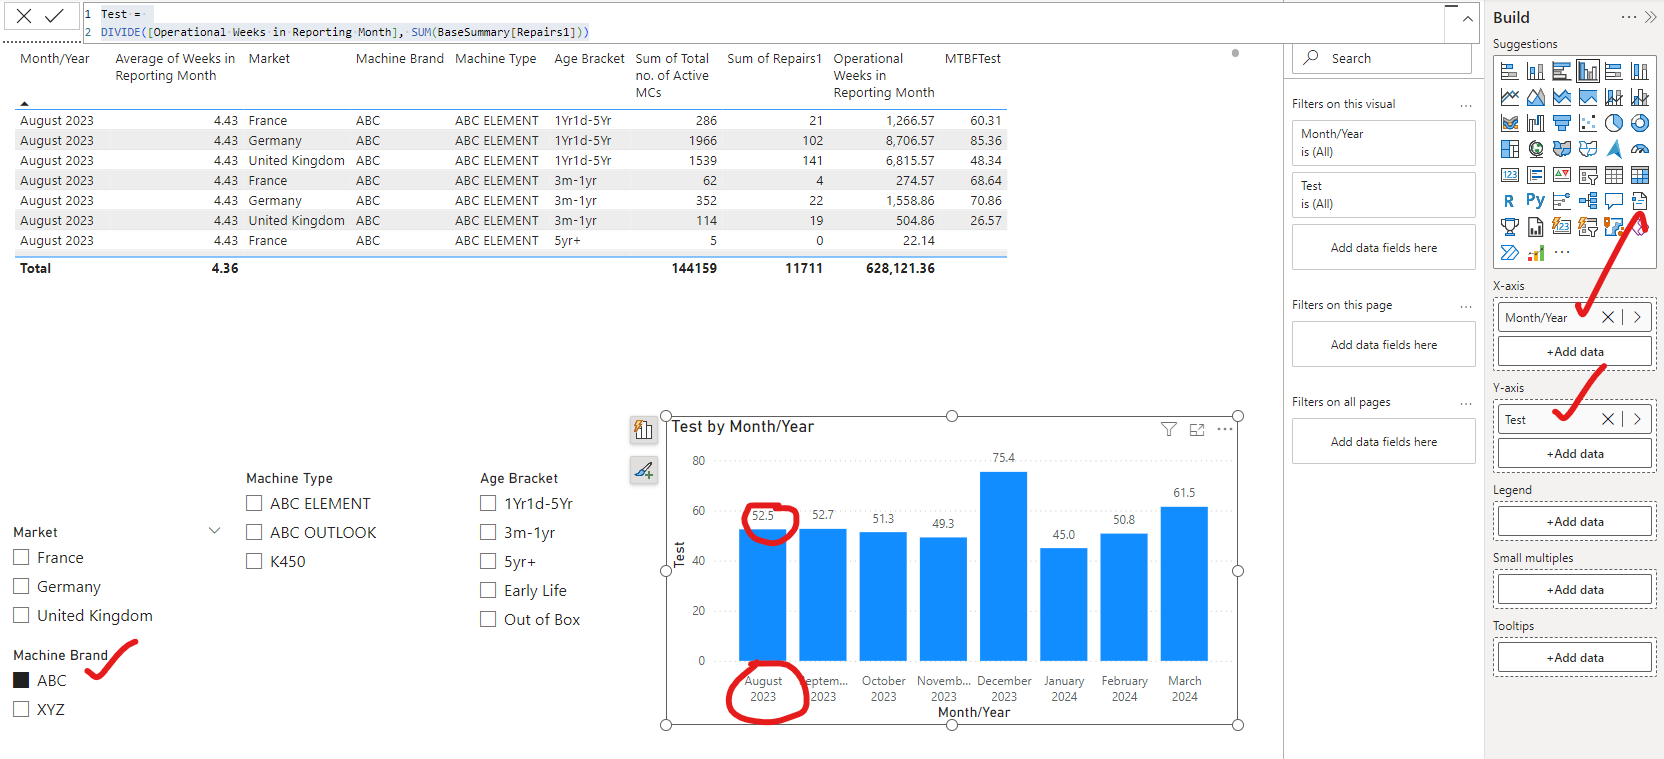
Task: Check the Early Life age bracket
Action: pos(488,590)
